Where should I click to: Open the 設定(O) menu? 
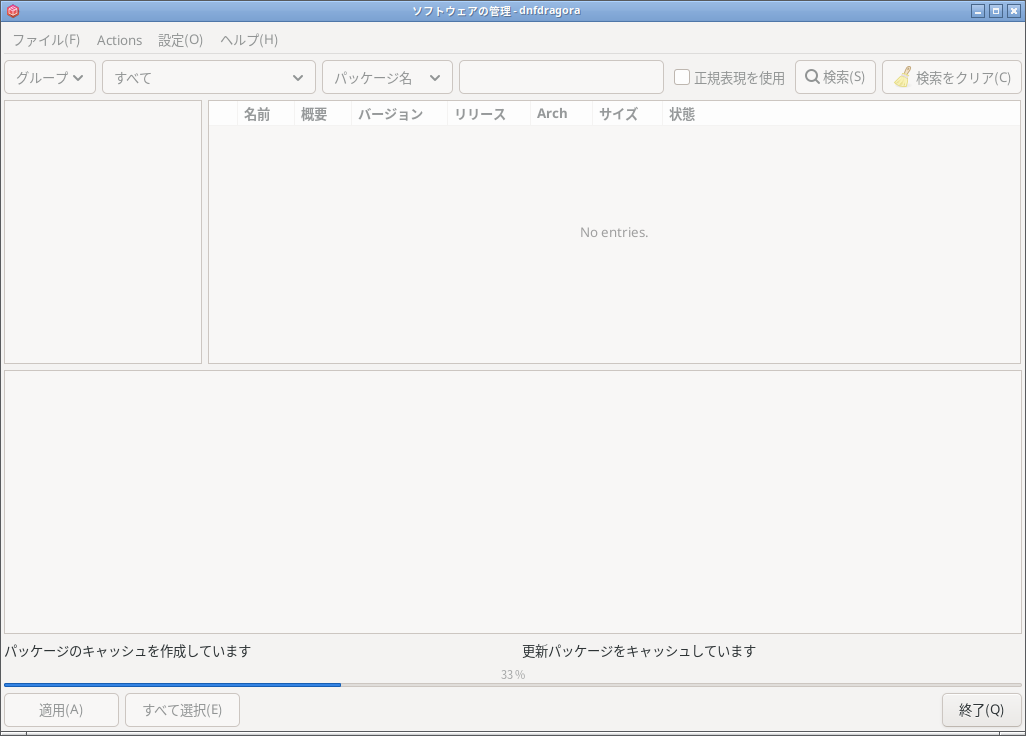[180, 40]
